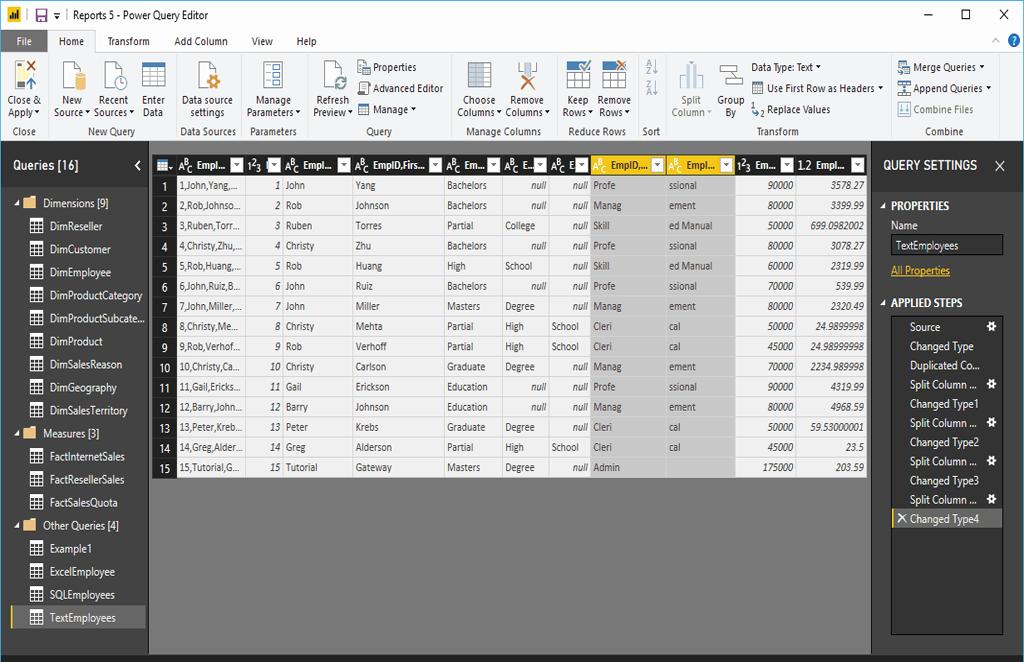Select the DimReseller query
1024x662 pixels.
click(x=76, y=227)
